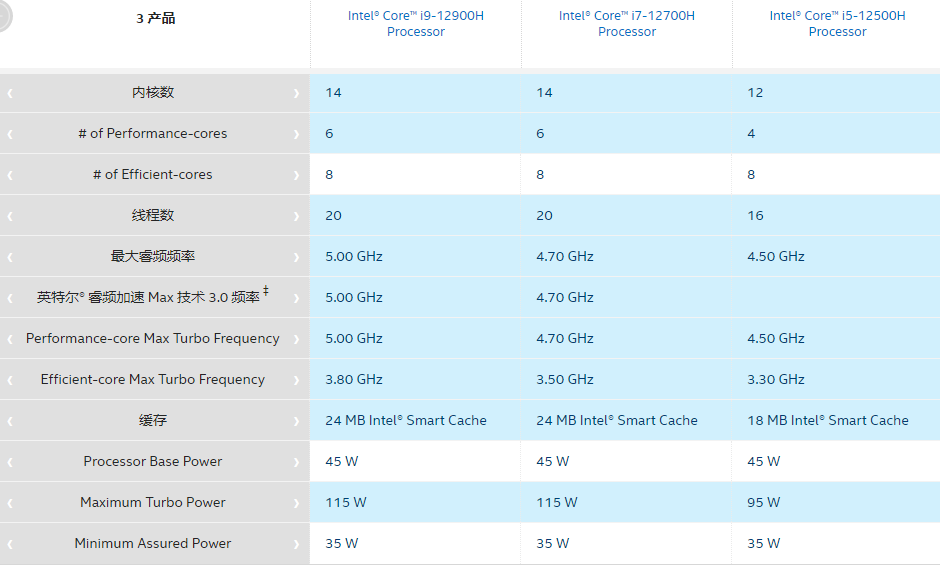
Task: Click i9-12900H 3.80 GHz efficient-core frequency
Action: point(354,379)
